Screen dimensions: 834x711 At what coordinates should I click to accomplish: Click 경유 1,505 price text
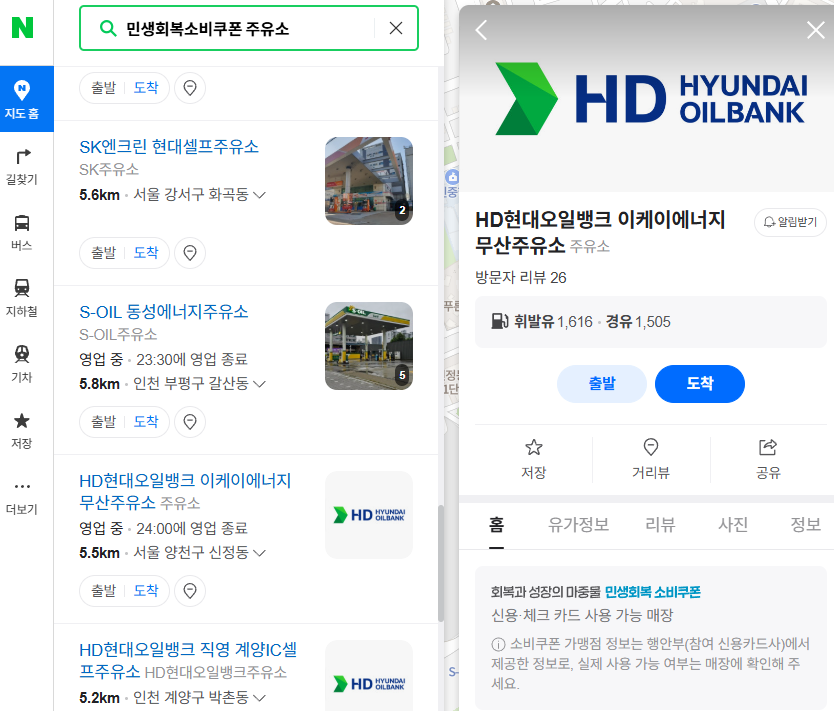pyautogui.click(x=638, y=322)
